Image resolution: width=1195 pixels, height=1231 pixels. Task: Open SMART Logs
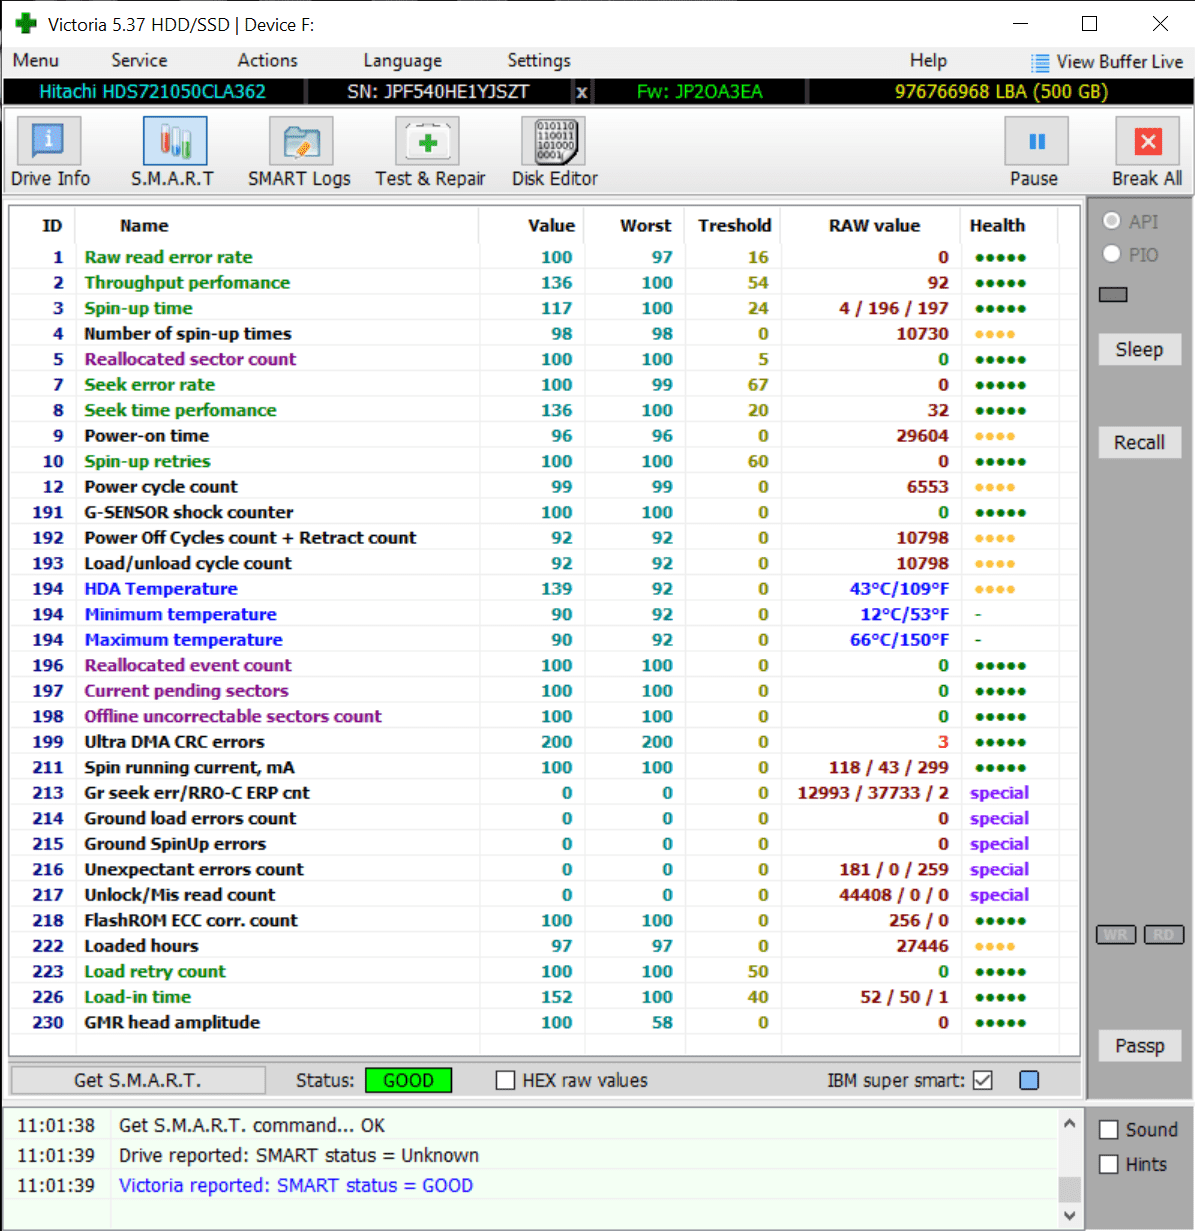(301, 142)
